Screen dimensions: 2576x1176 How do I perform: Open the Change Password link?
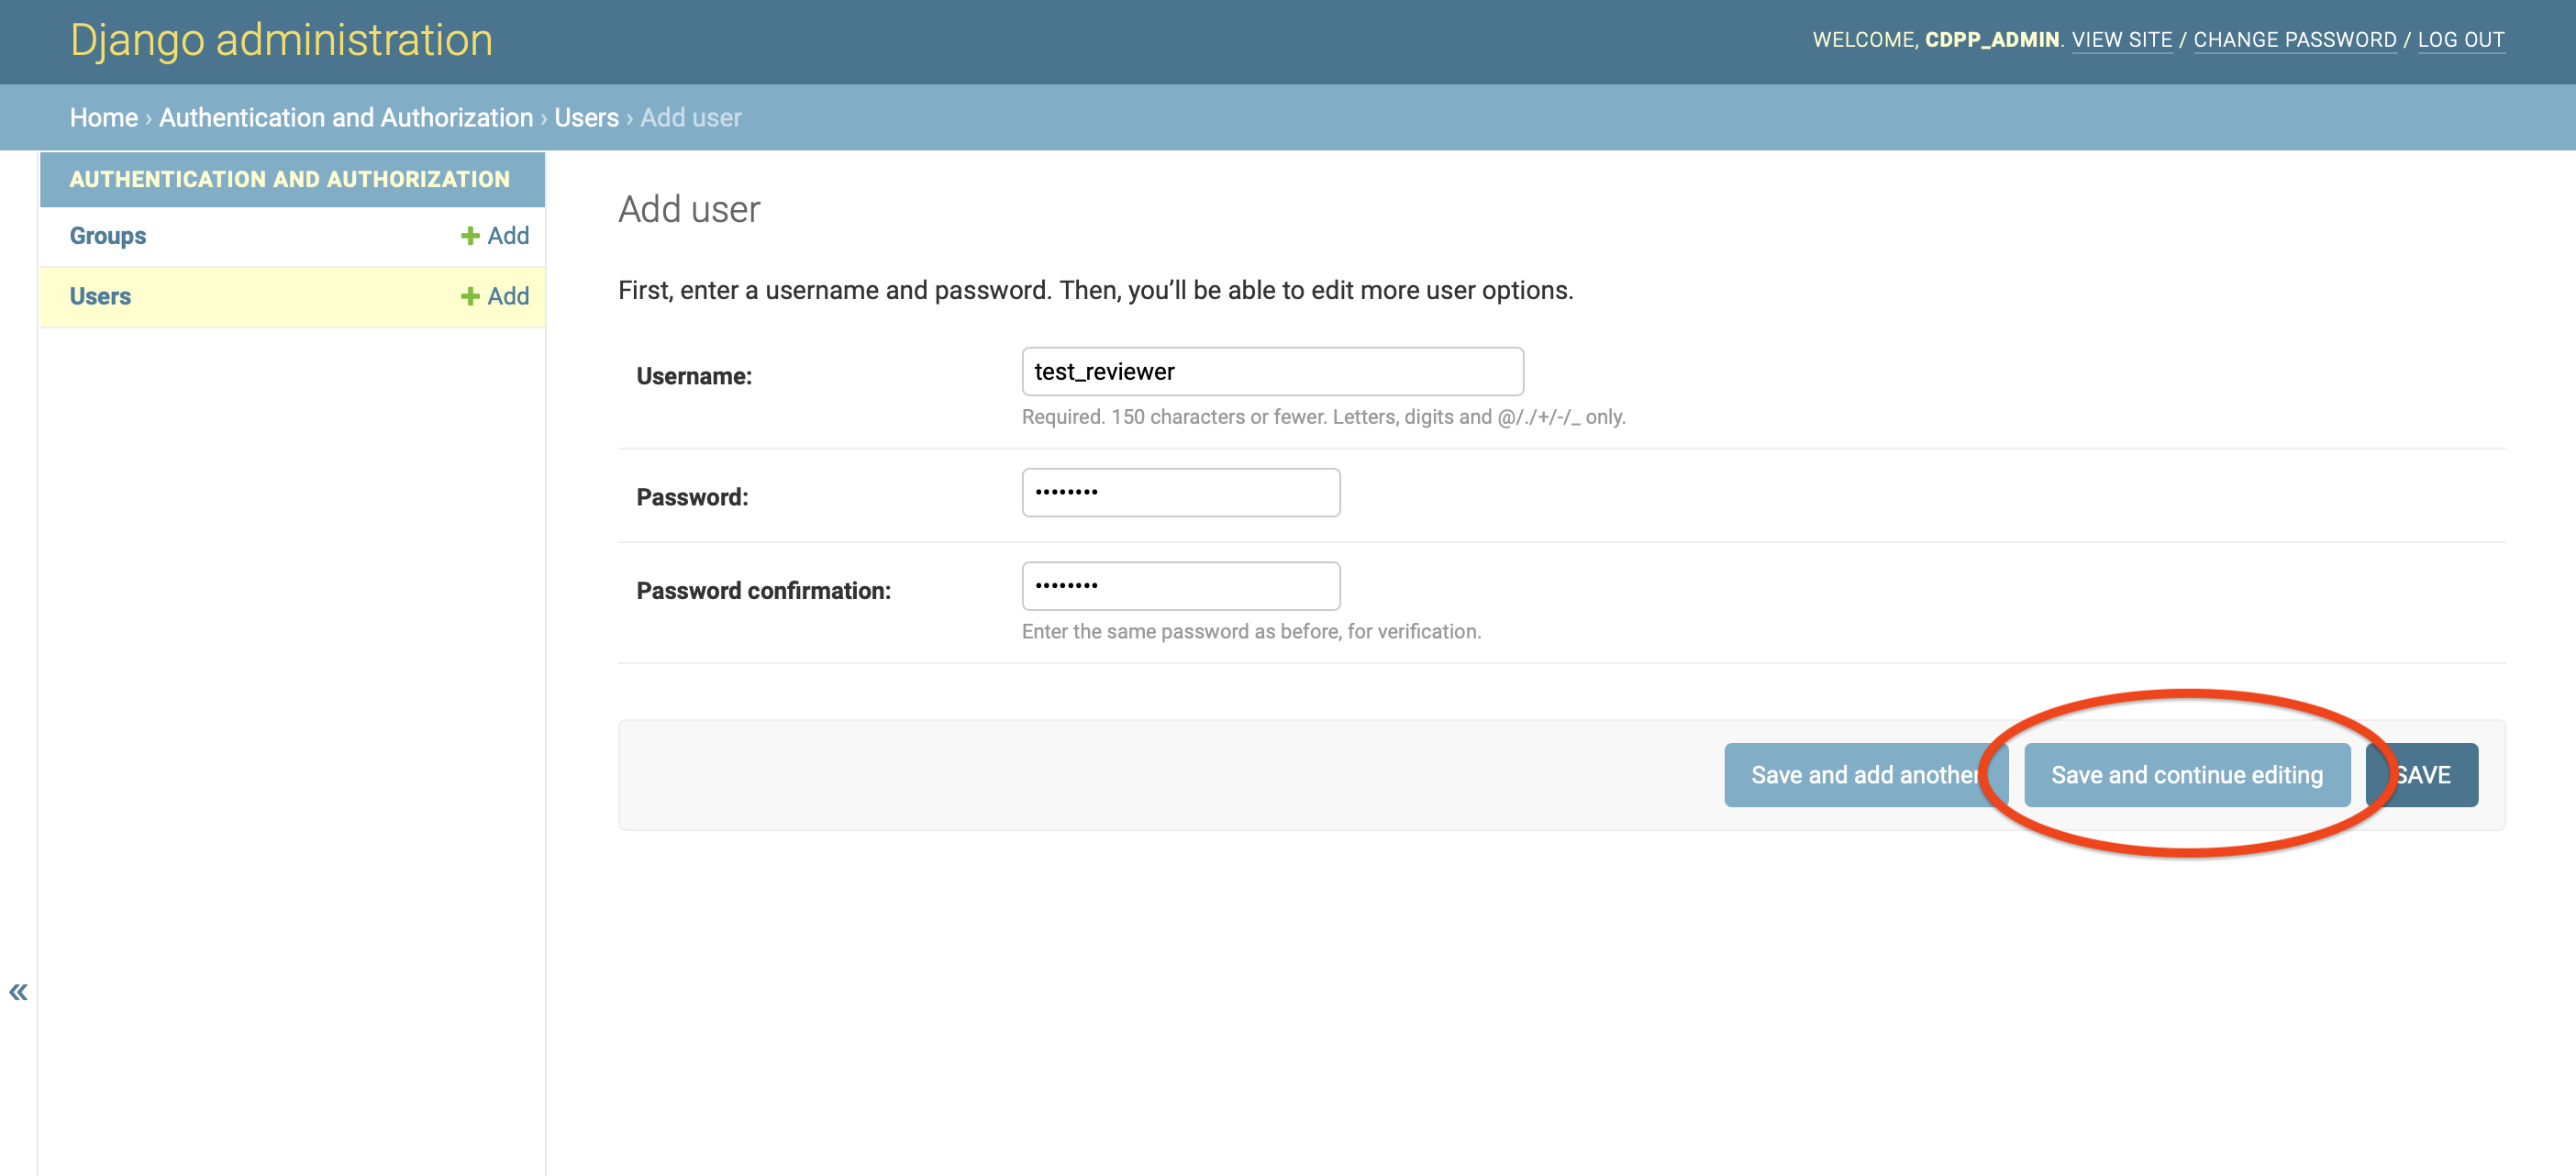click(2295, 39)
